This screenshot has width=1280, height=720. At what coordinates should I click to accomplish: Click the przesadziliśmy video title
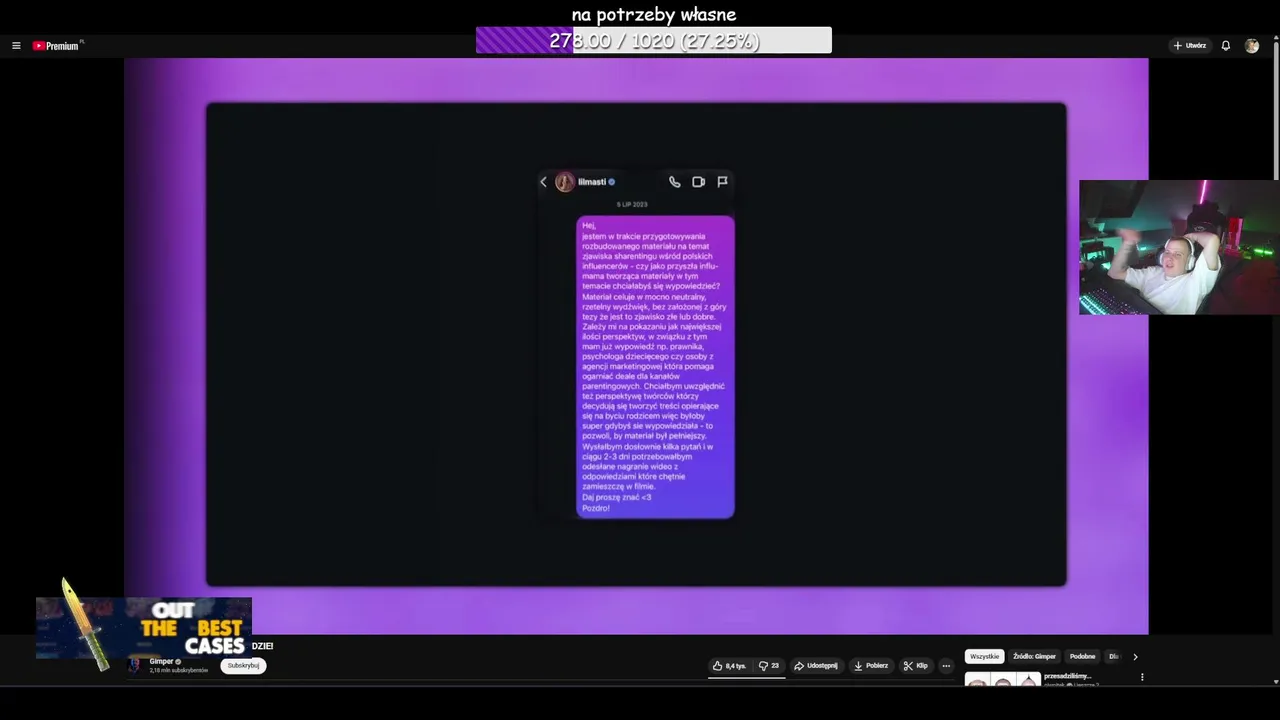[1067, 676]
